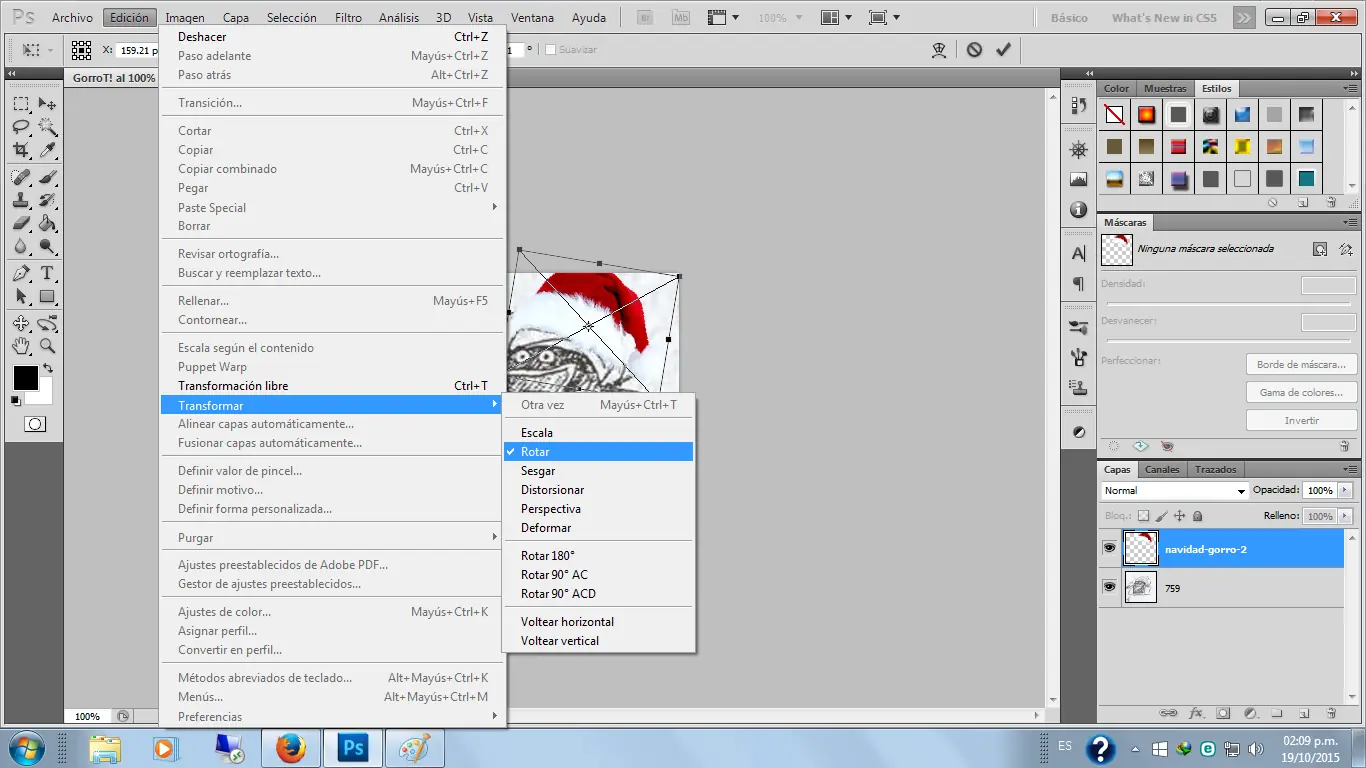The height and width of the screenshot is (768, 1366).
Task: Toggle visibility of layer 759
Action: coord(1109,587)
